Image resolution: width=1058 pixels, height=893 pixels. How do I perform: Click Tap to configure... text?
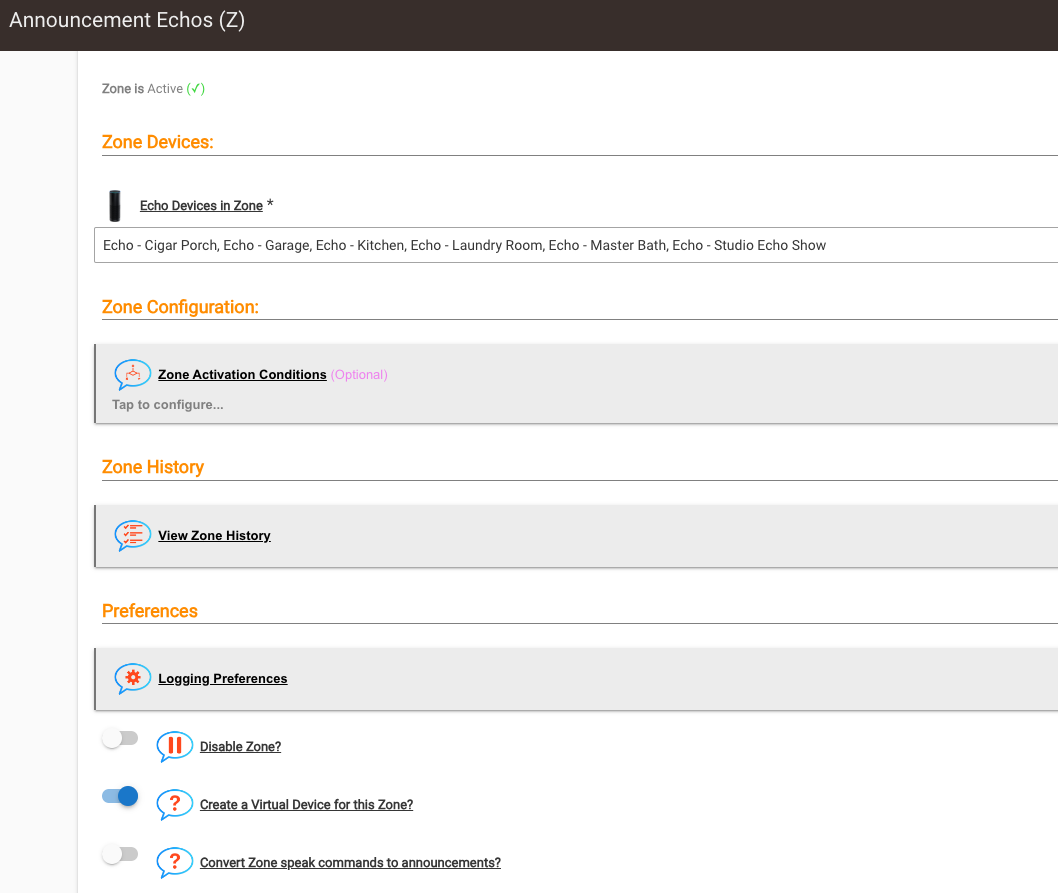click(x=167, y=405)
